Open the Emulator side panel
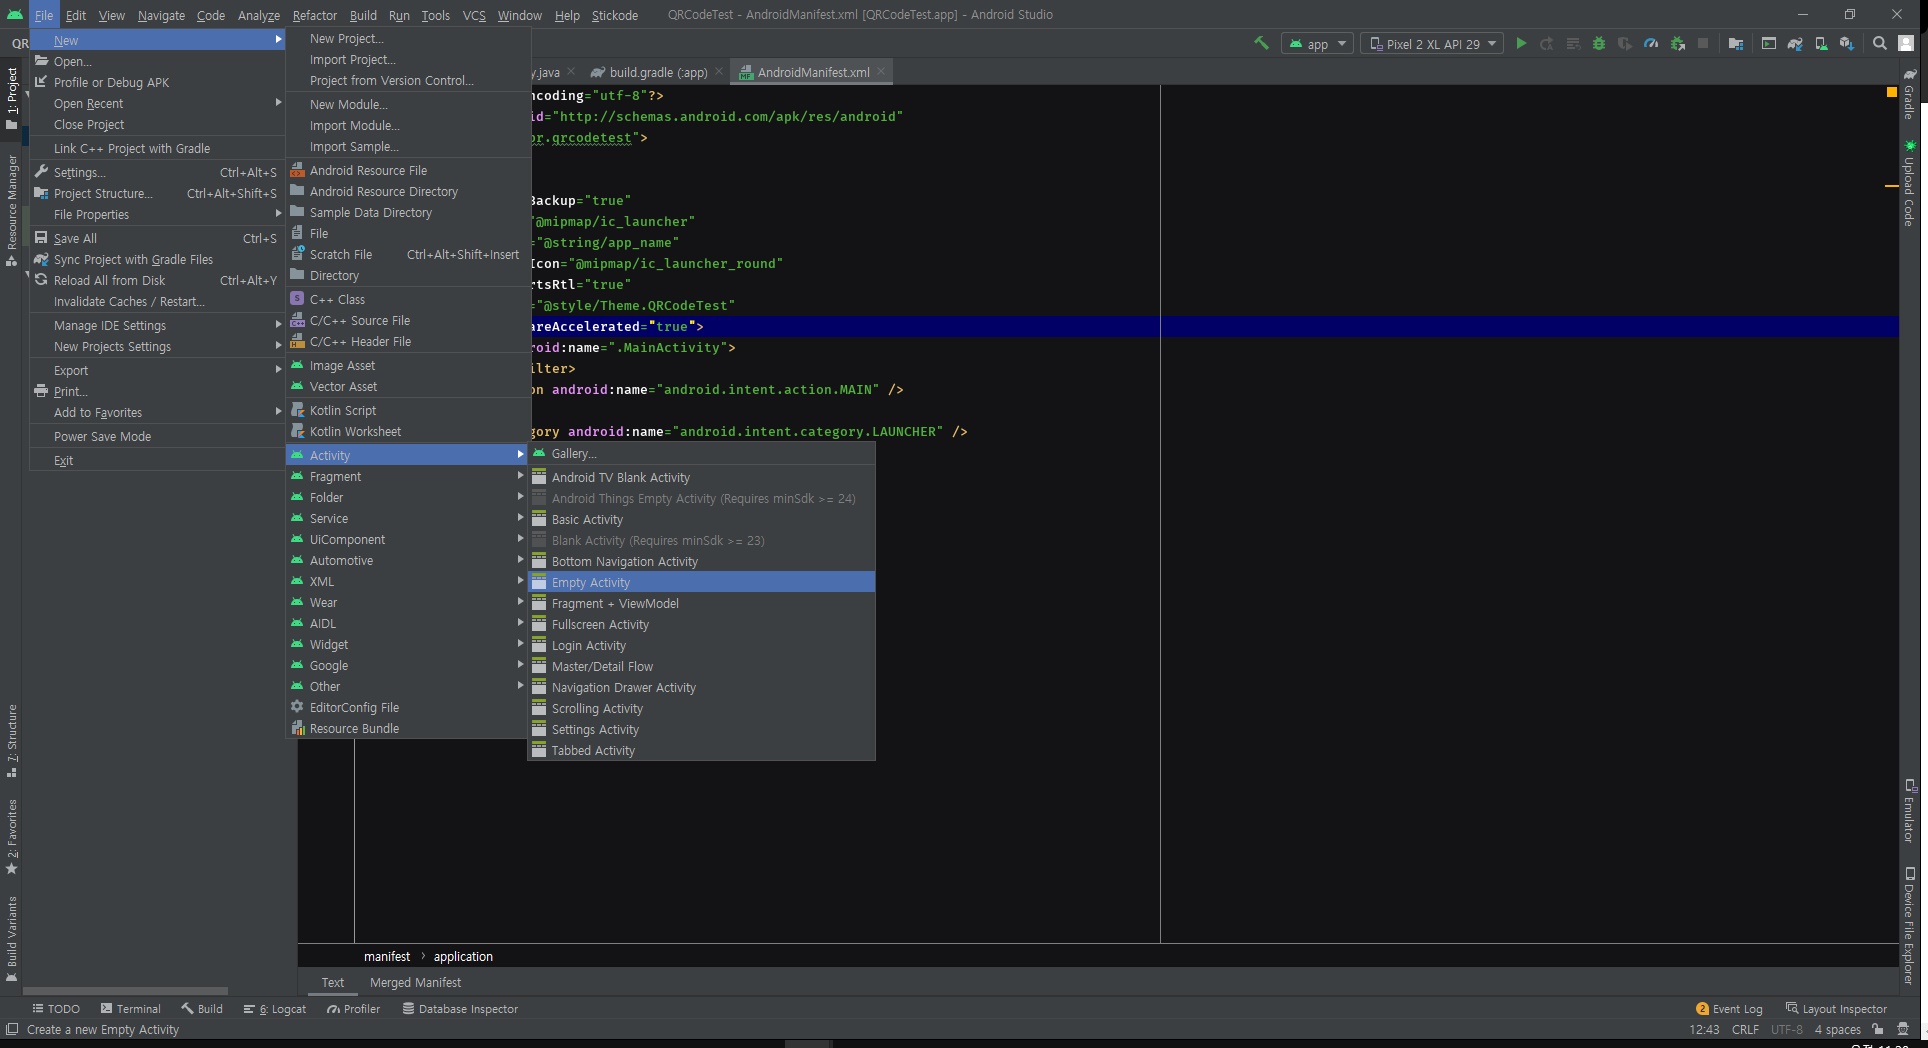Image resolution: width=1928 pixels, height=1048 pixels. pyautogui.click(x=1910, y=811)
